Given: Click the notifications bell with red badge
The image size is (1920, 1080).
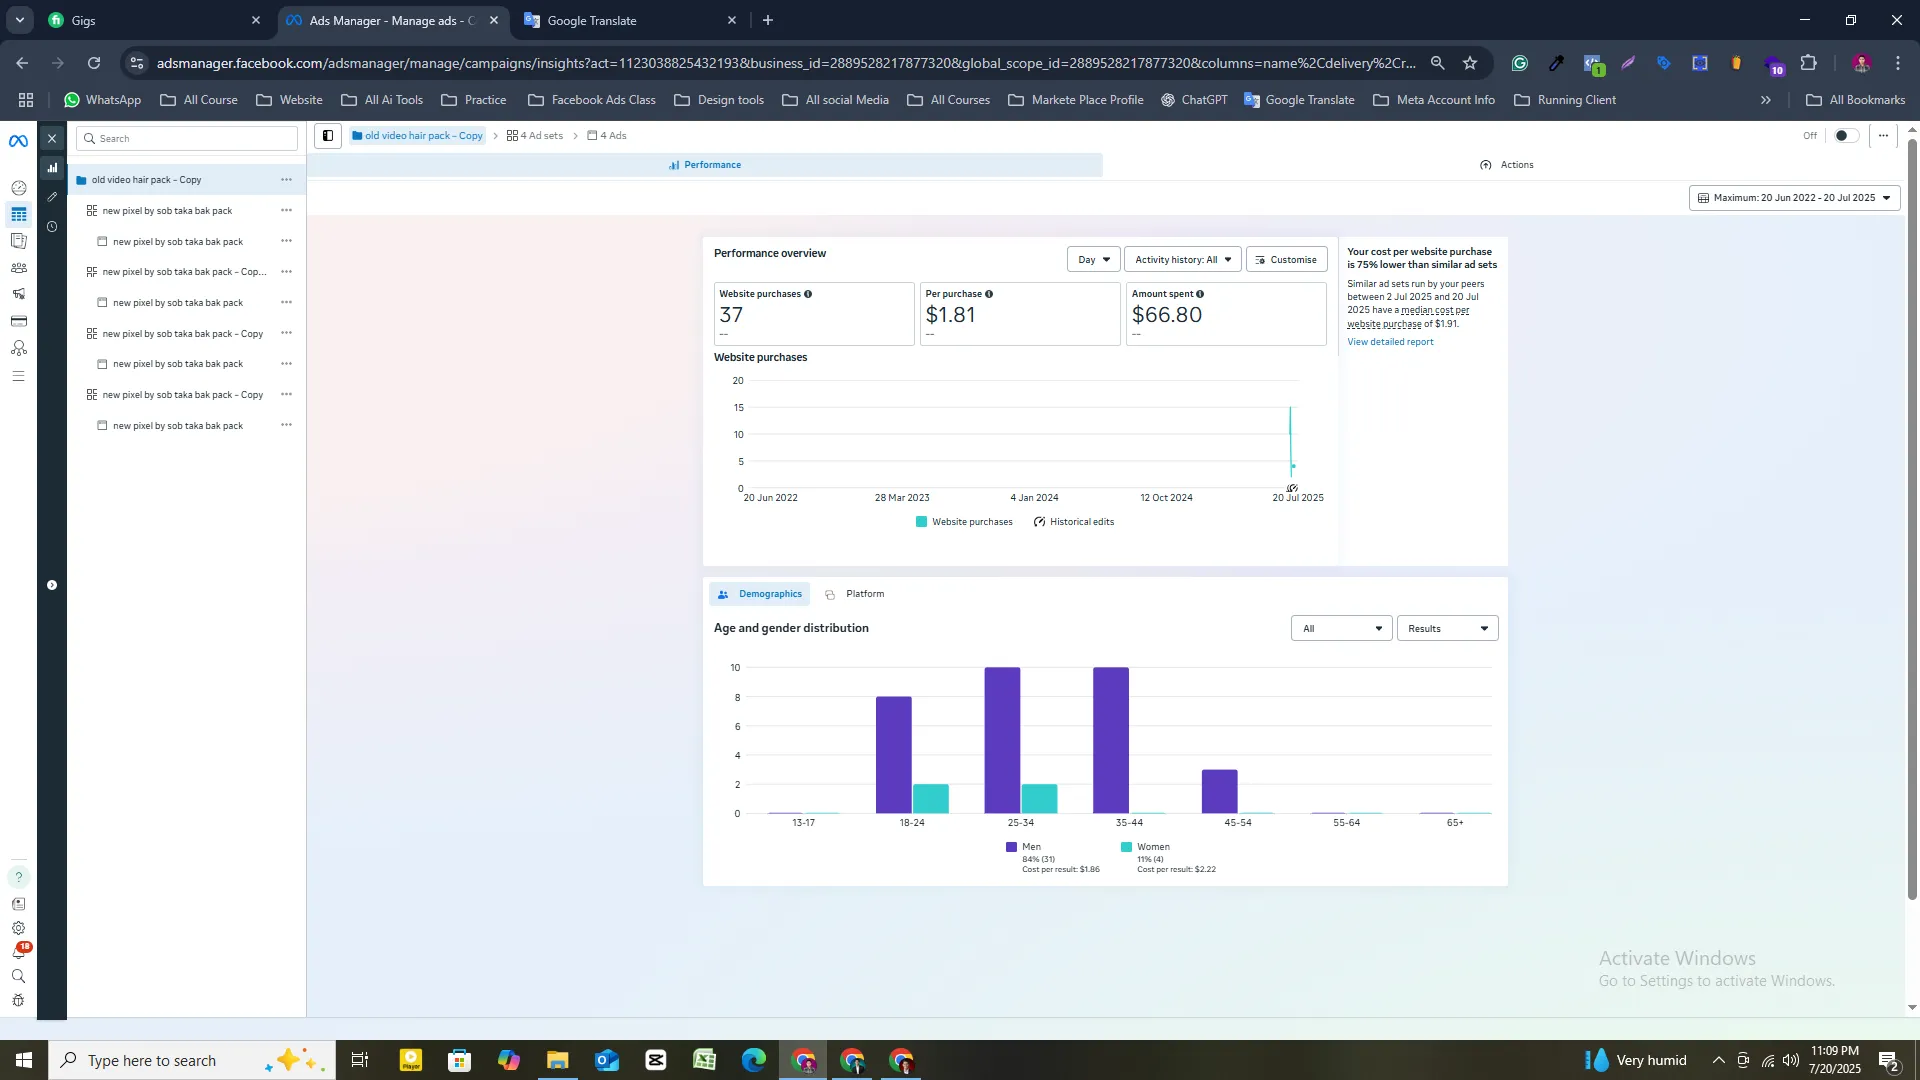Looking at the screenshot, I should tap(18, 952).
